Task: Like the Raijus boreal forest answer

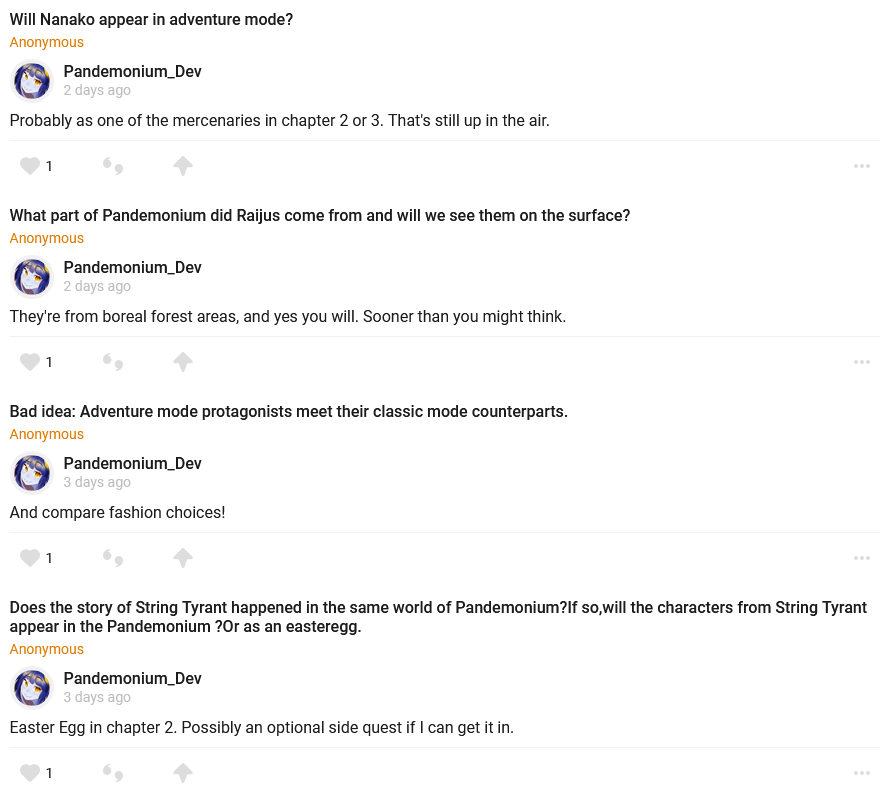Action: [x=30, y=362]
